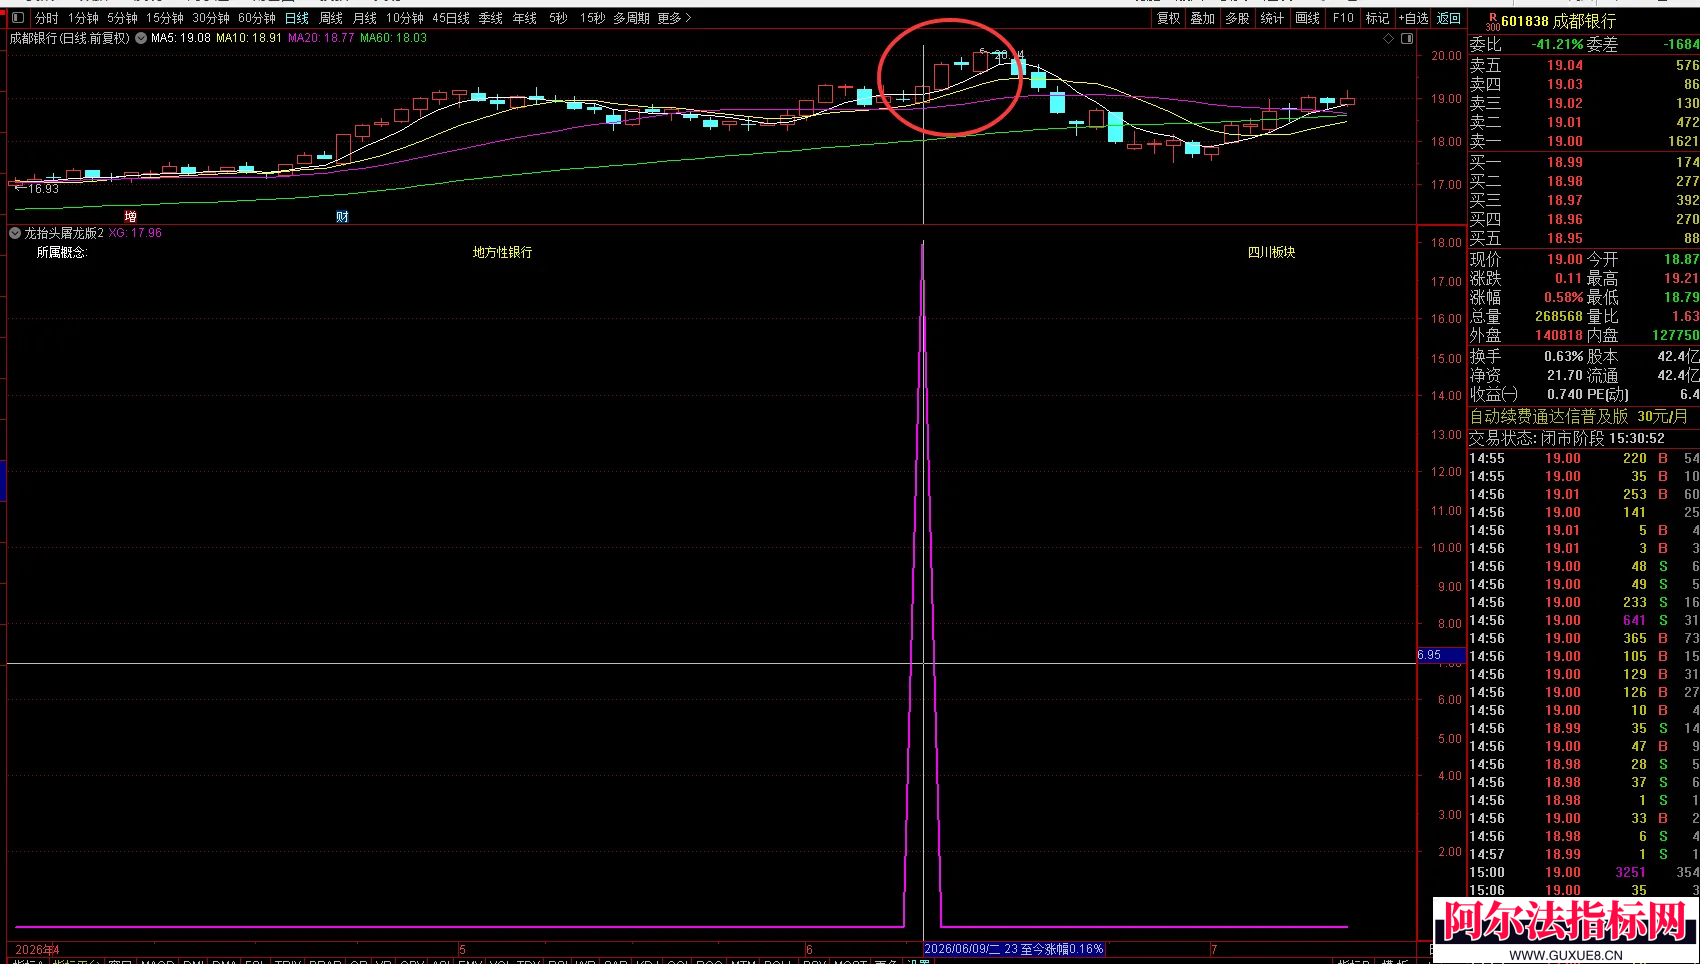Add stock with the +自选 button
This screenshot has height=964, width=1700.
1413,18
